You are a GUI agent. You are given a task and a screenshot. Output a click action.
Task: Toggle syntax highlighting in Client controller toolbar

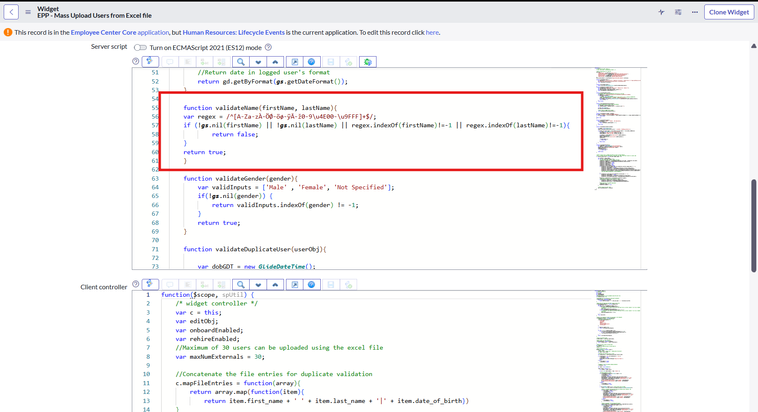coord(150,284)
